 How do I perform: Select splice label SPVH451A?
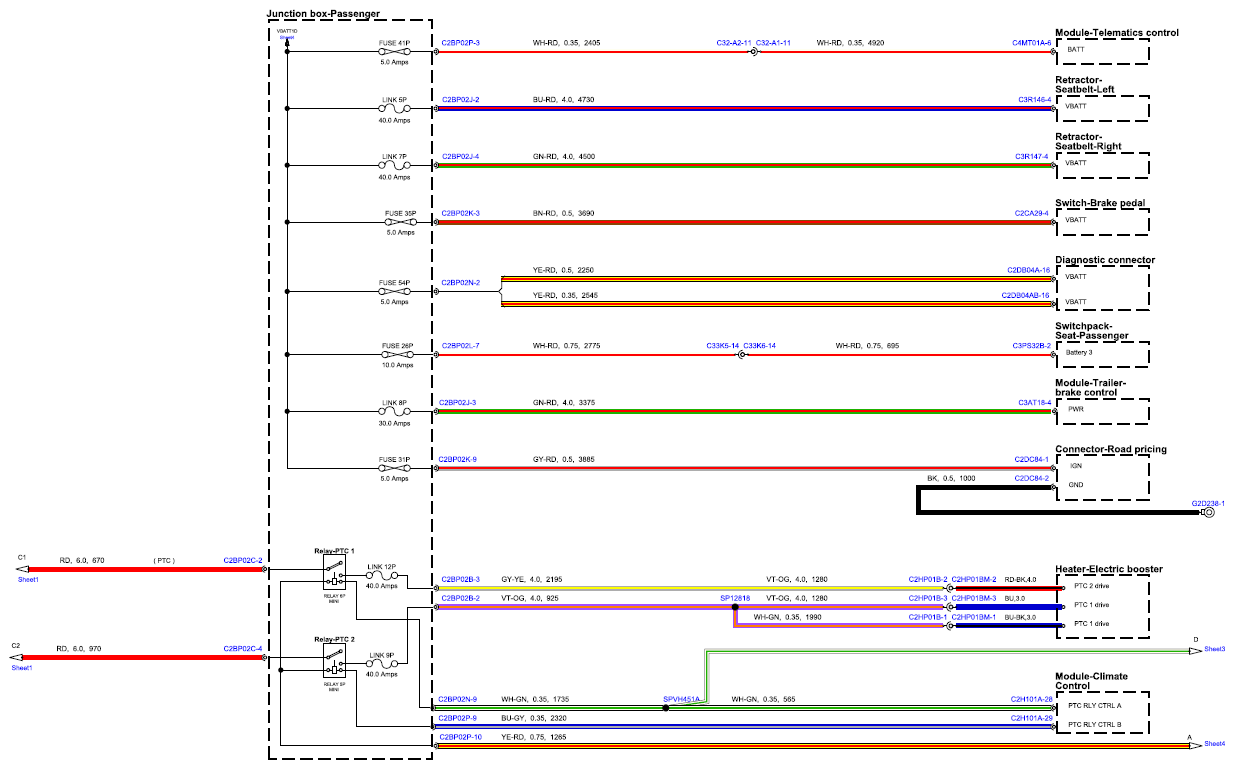pyautogui.click(x=682, y=699)
